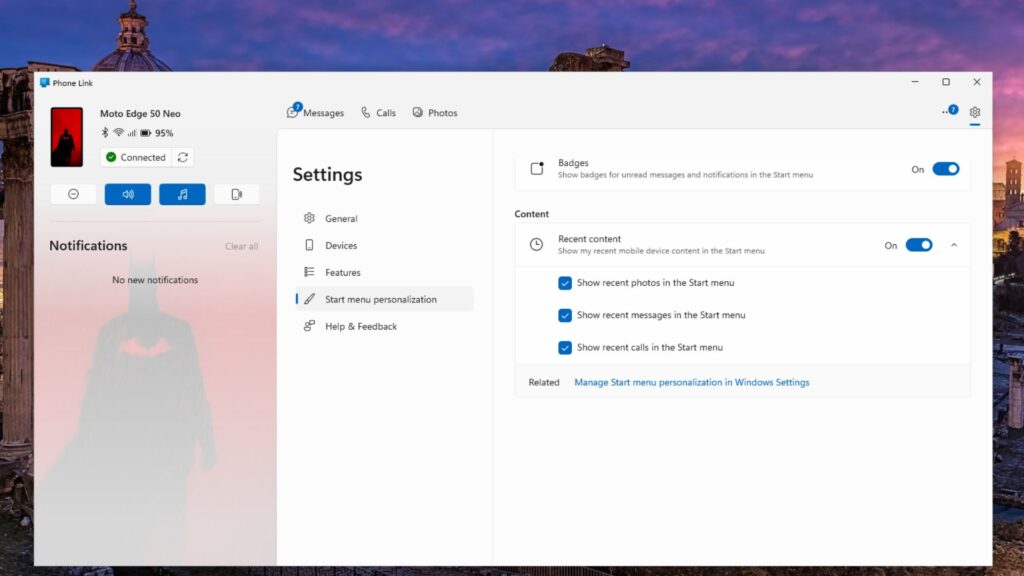Start phone screen mirroring icon
The image size is (1024, 576).
236,193
